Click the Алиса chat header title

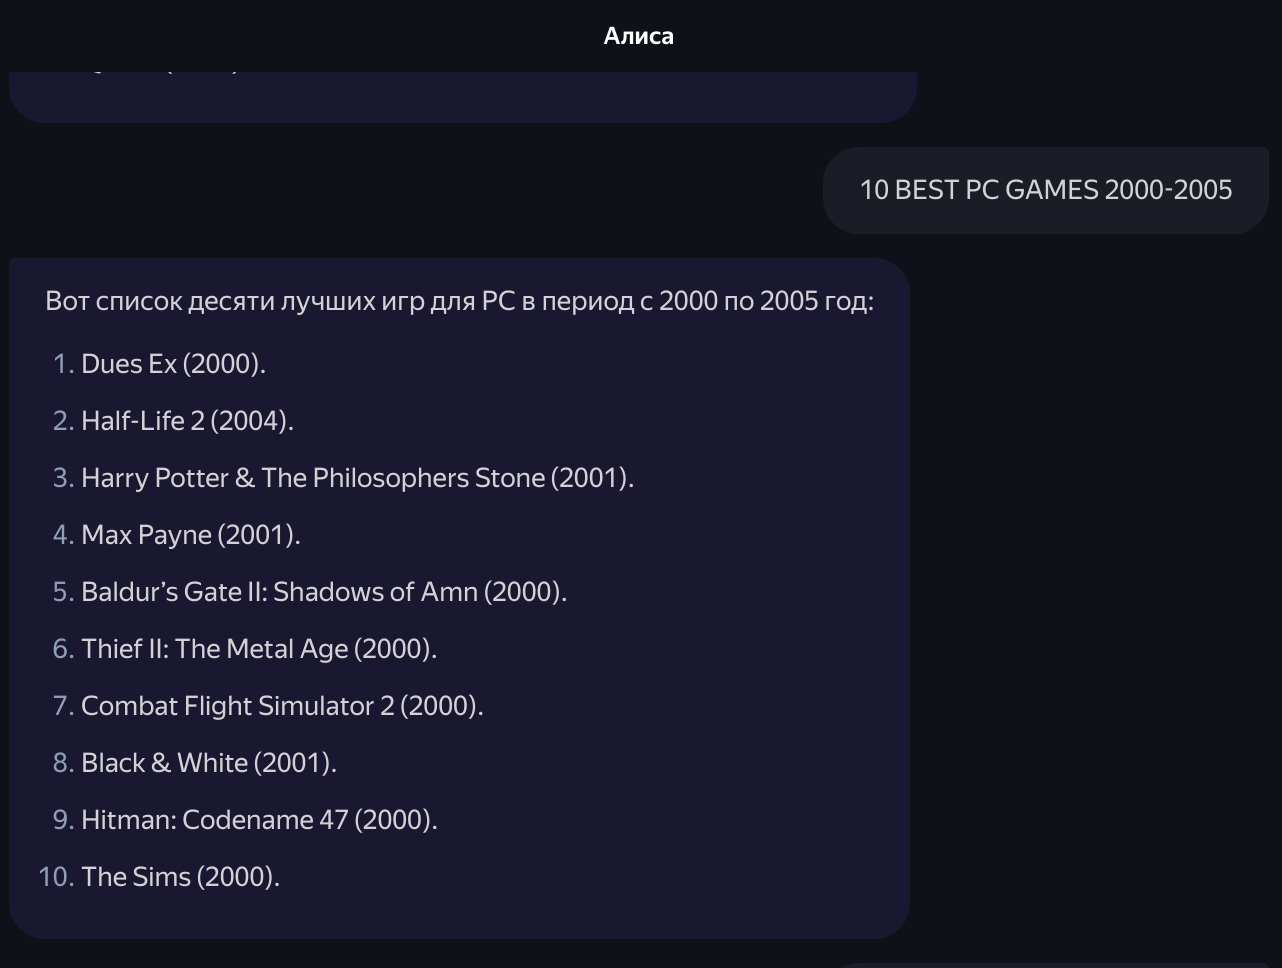(639, 36)
